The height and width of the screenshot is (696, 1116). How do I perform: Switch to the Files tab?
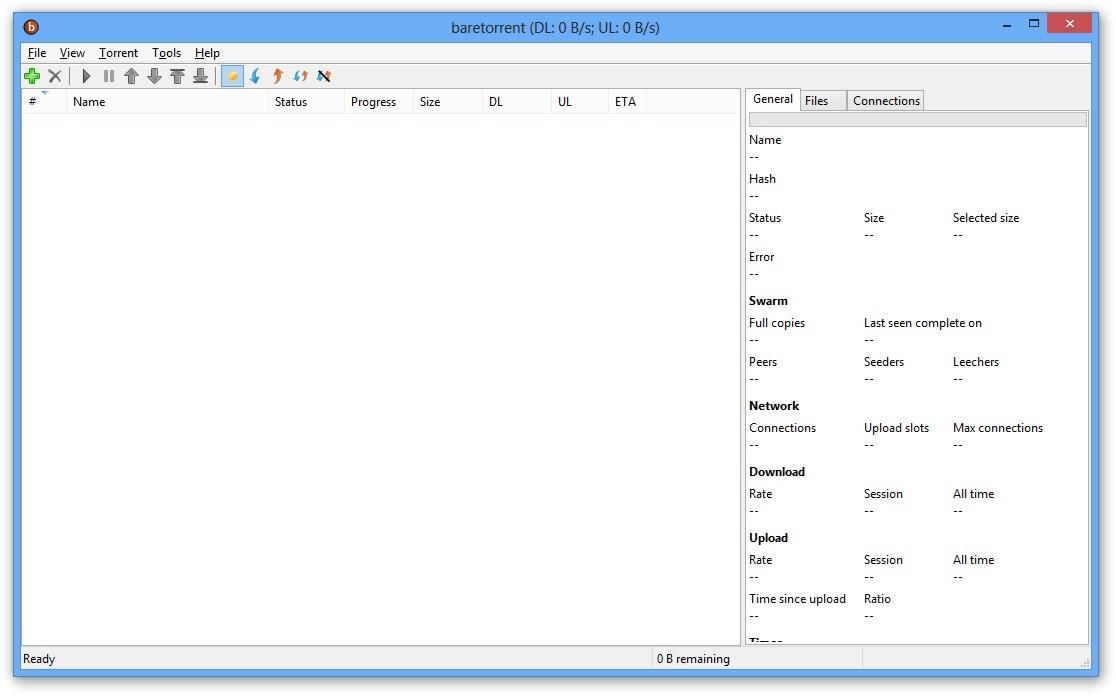pos(823,101)
